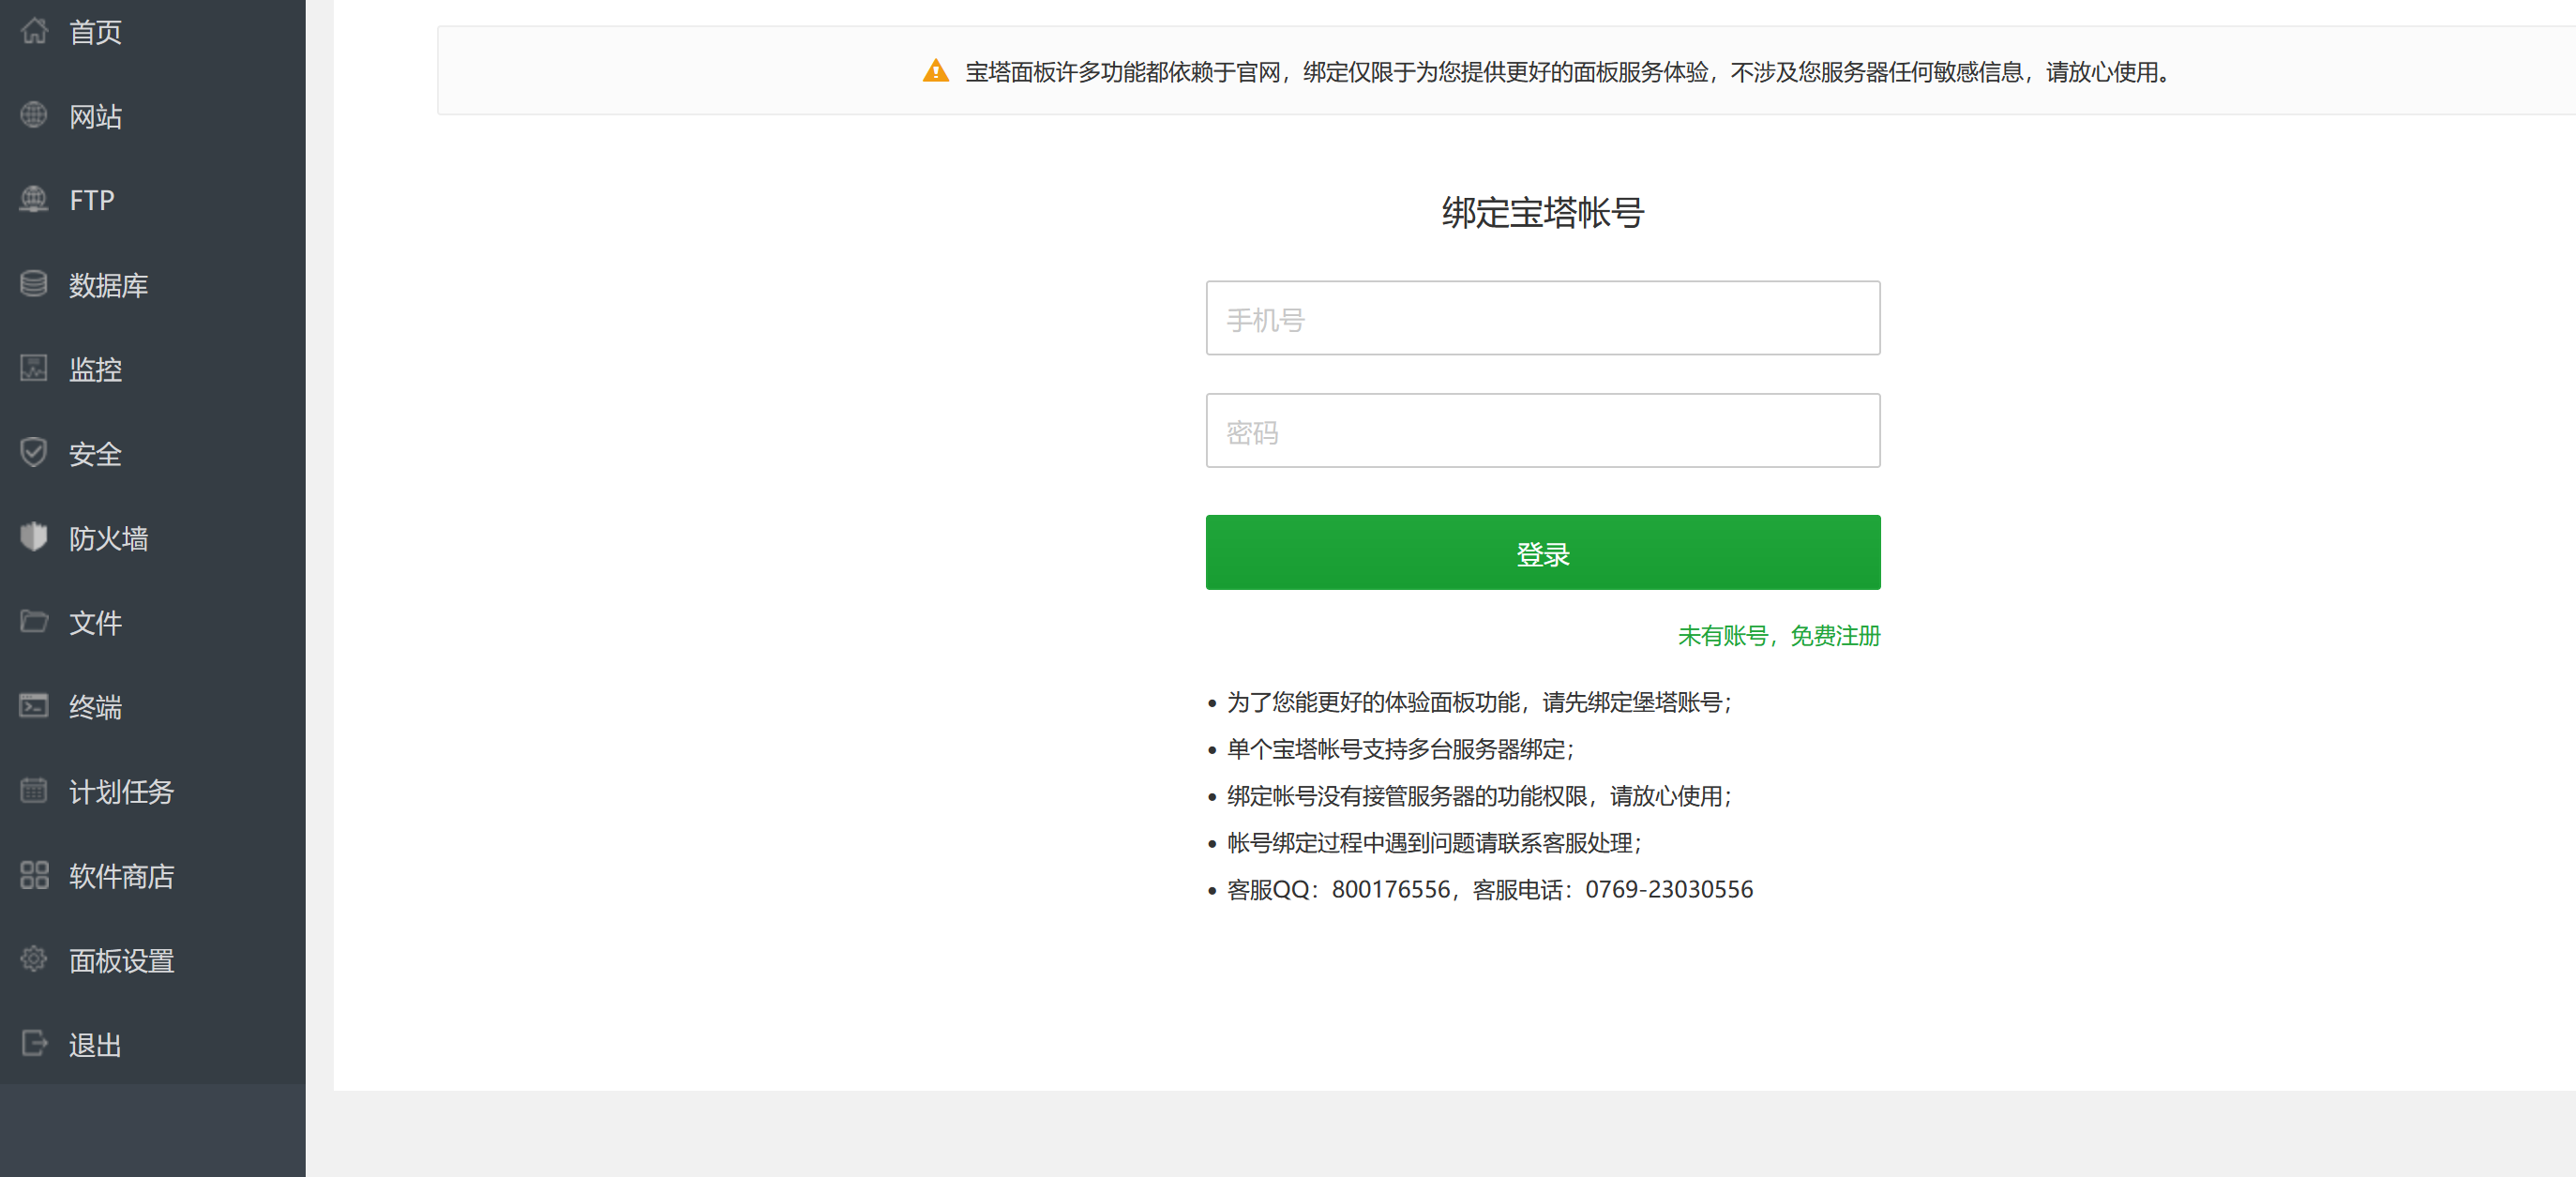2576x1177 pixels.
Task: Open the 软件商店 menu item
Action: click(121, 876)
